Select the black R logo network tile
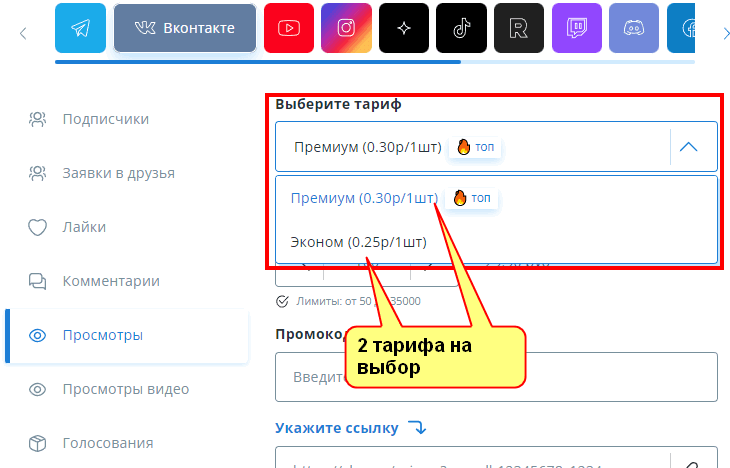The height and width of the screenshot is (468, 730). (519, 28)
